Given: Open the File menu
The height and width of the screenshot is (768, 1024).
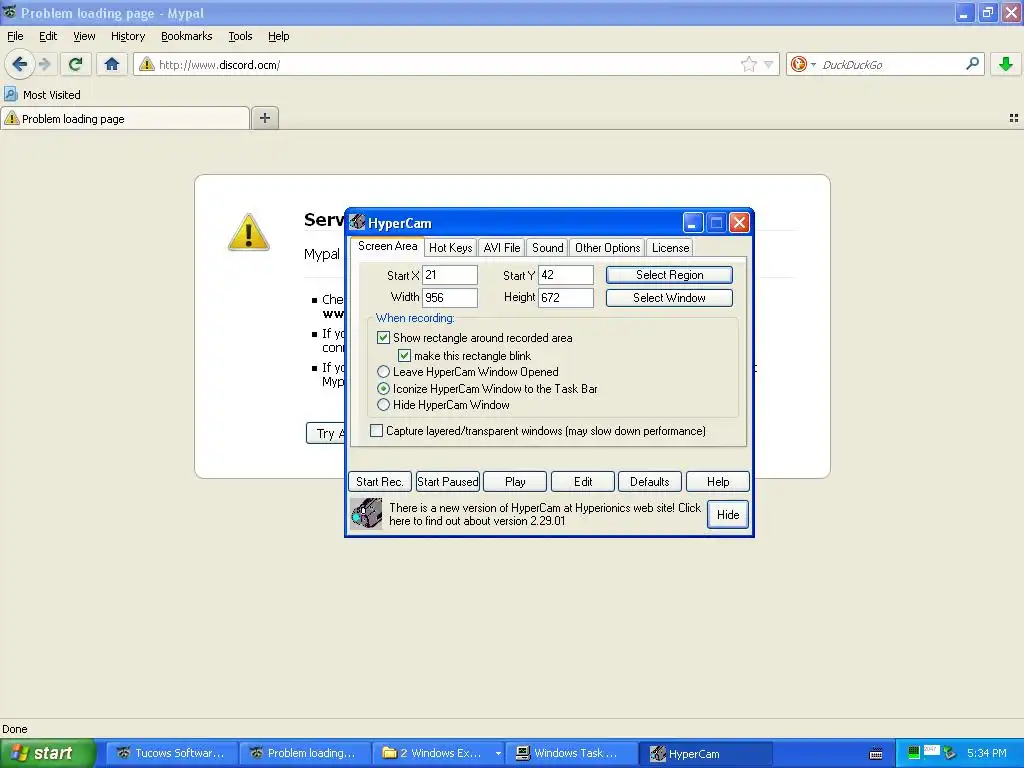Looking at the screenshot, I should 15,37.
